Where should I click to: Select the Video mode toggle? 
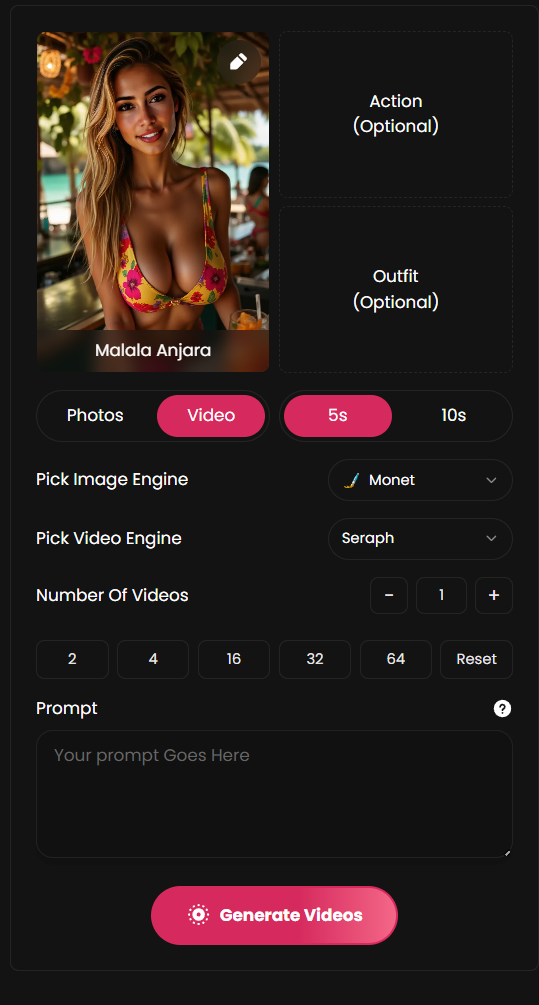click(x=211, y=415)
